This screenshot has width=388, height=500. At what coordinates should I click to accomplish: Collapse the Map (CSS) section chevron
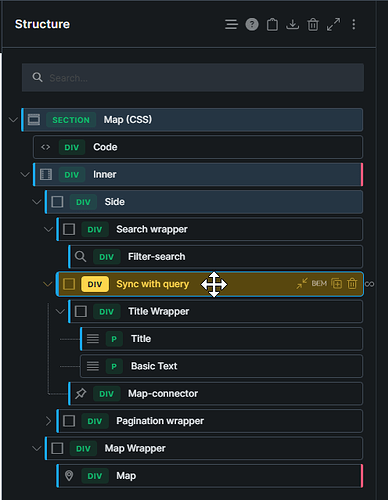[13, 120]
